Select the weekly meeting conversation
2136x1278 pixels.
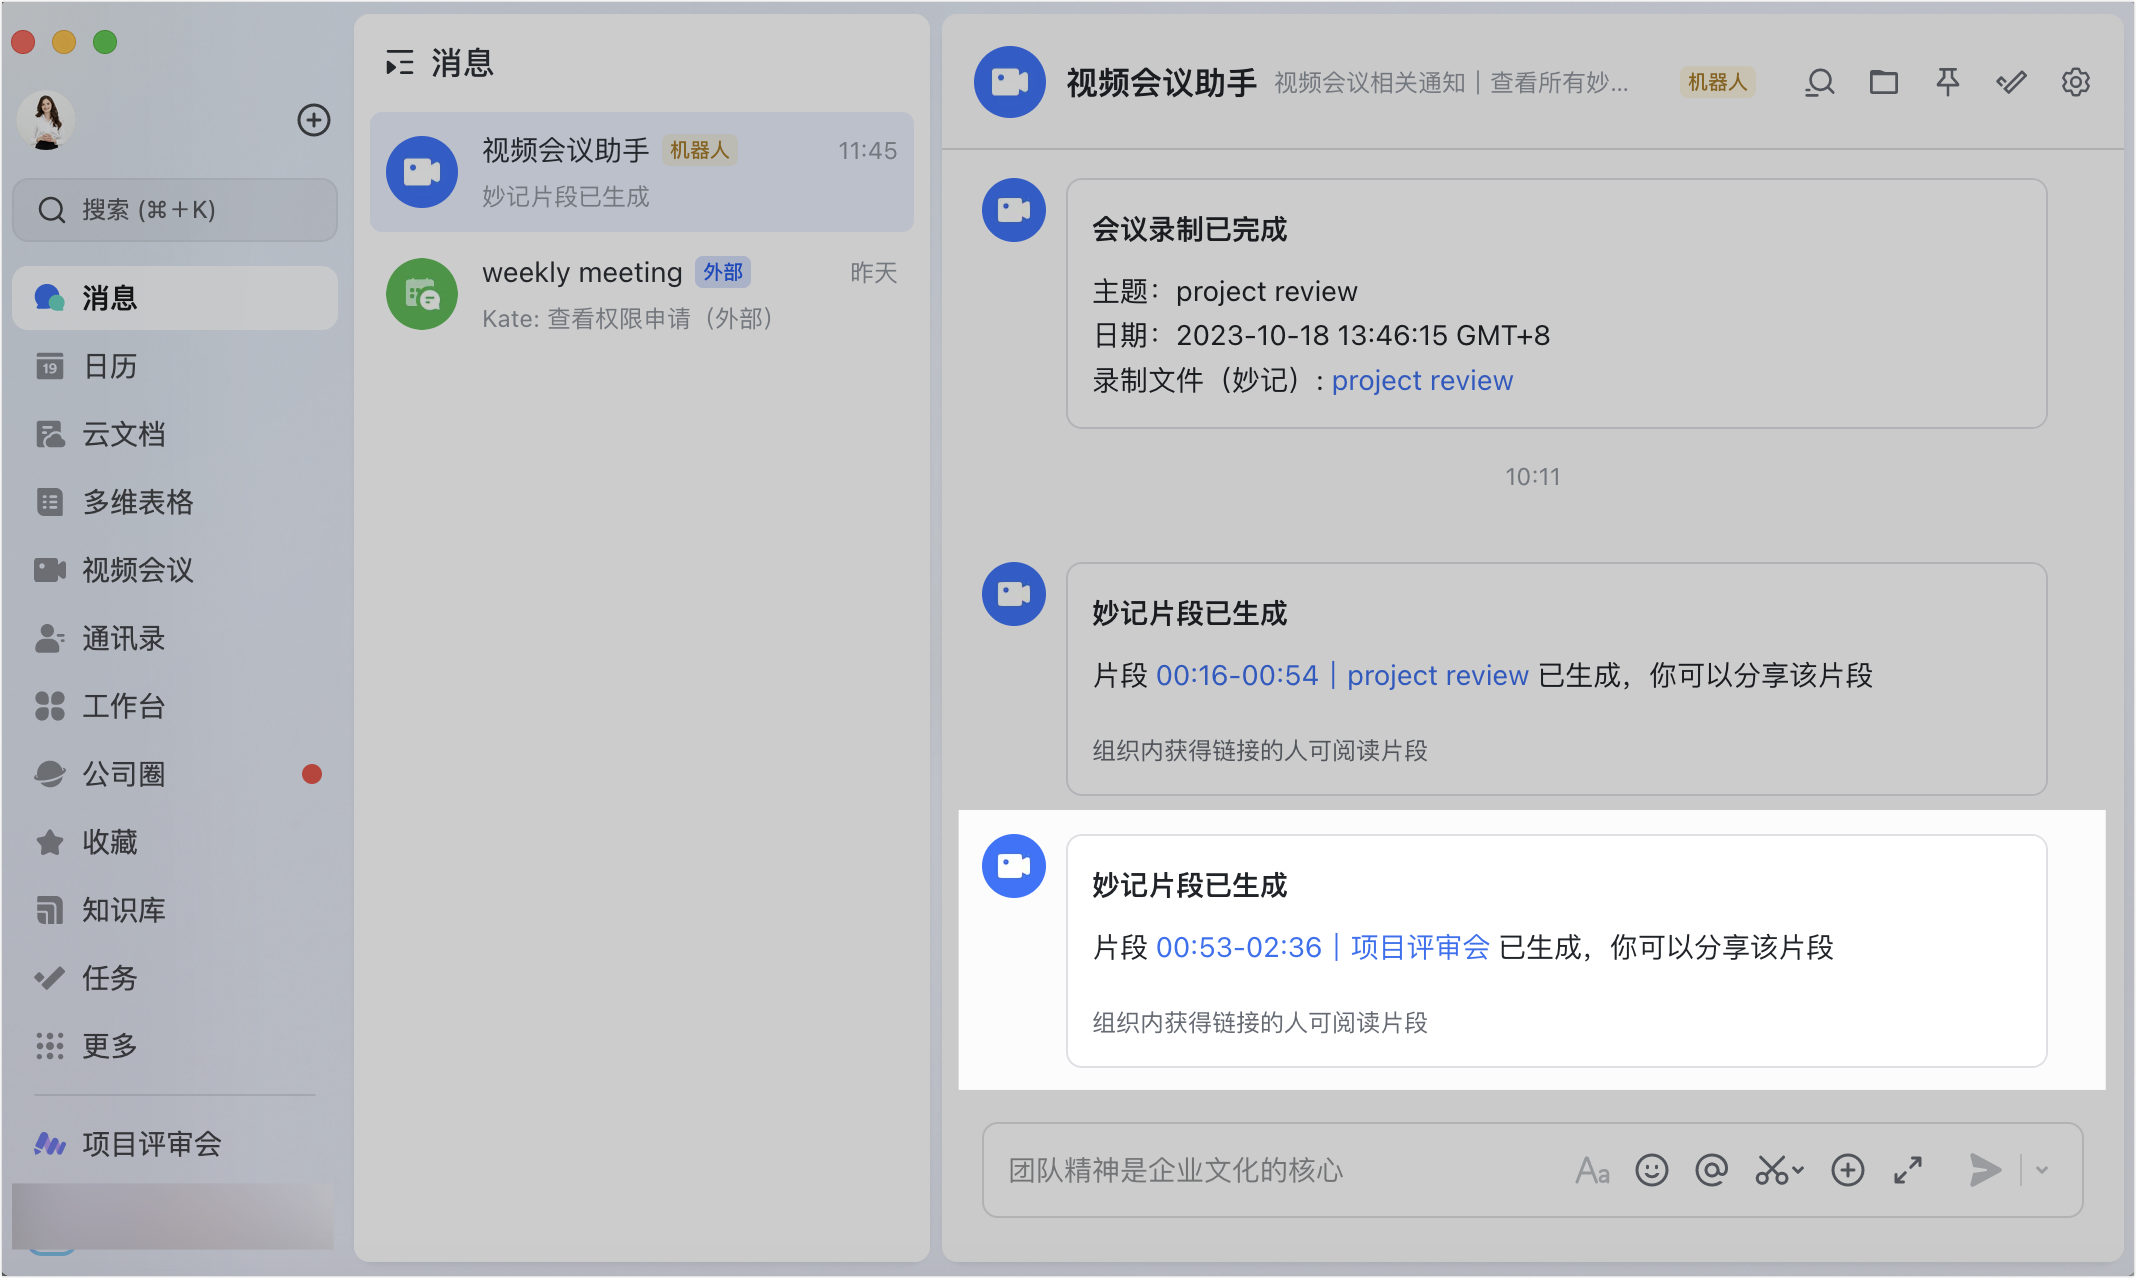click(x=642, y=294)
